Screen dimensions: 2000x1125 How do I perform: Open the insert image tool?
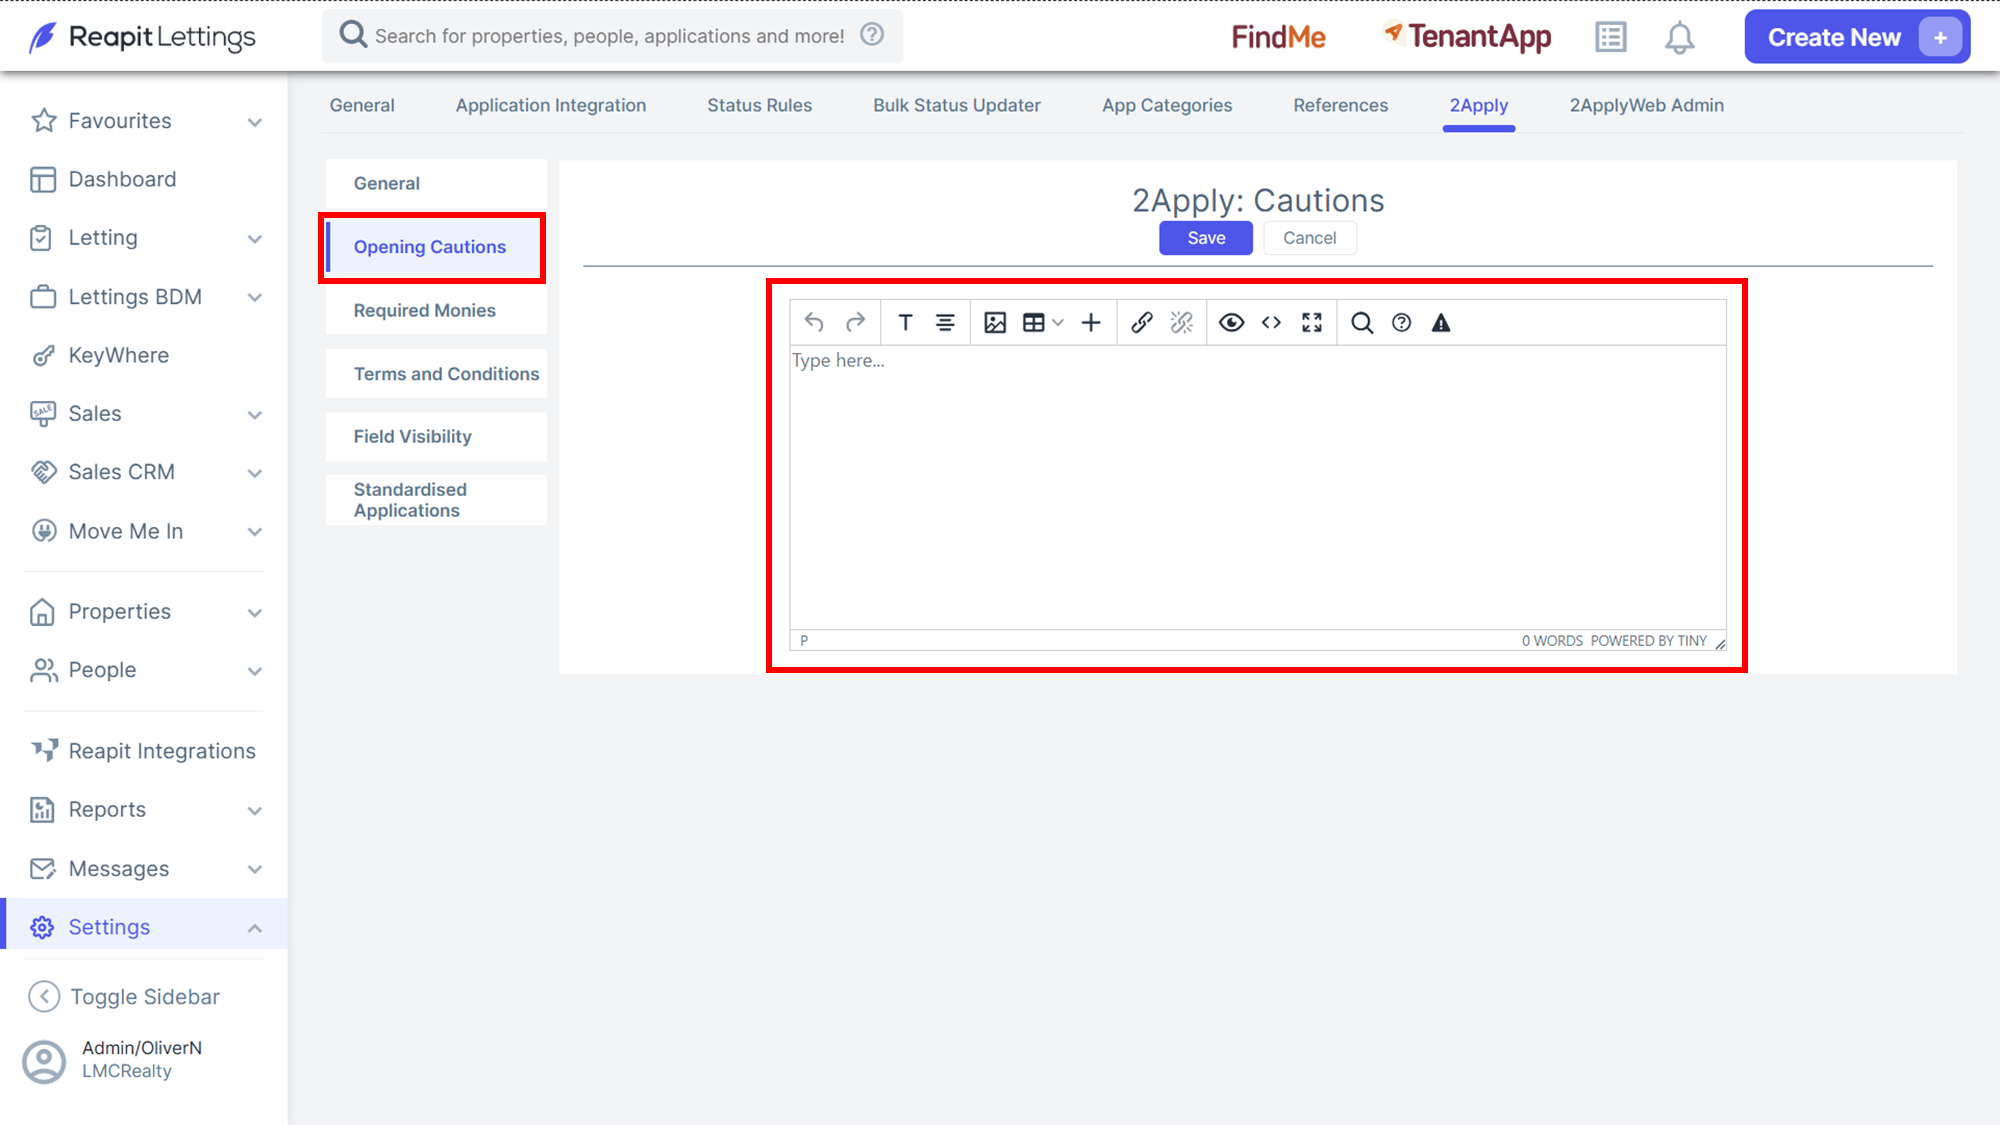(995, 322)
